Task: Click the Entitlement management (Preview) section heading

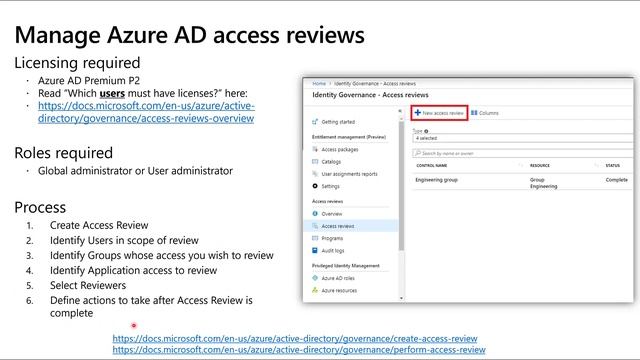Action: click(349, 137)
